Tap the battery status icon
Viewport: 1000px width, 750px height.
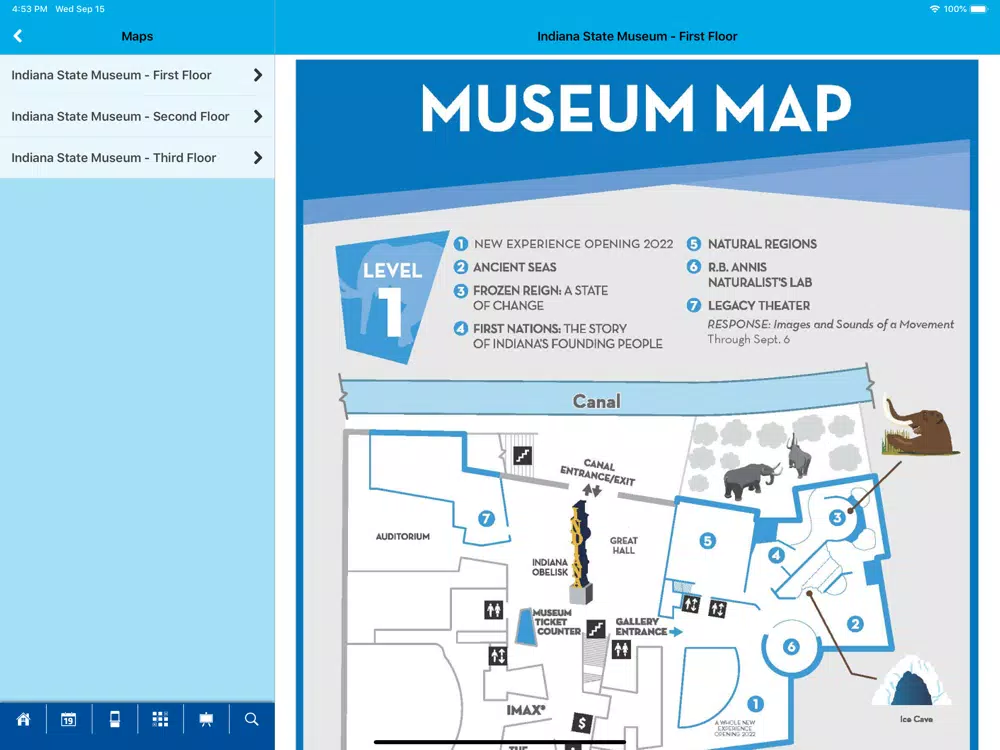[x=979, y=9]
